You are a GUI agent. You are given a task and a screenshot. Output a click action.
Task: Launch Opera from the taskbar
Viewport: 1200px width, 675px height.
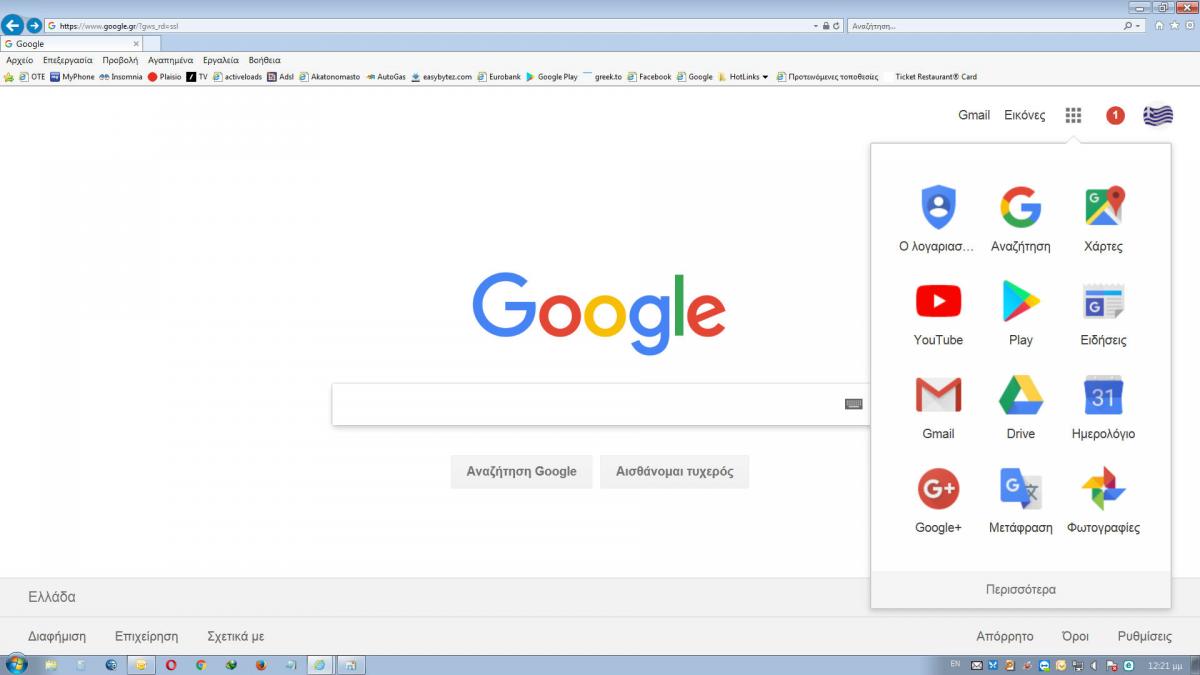point(171,664)
